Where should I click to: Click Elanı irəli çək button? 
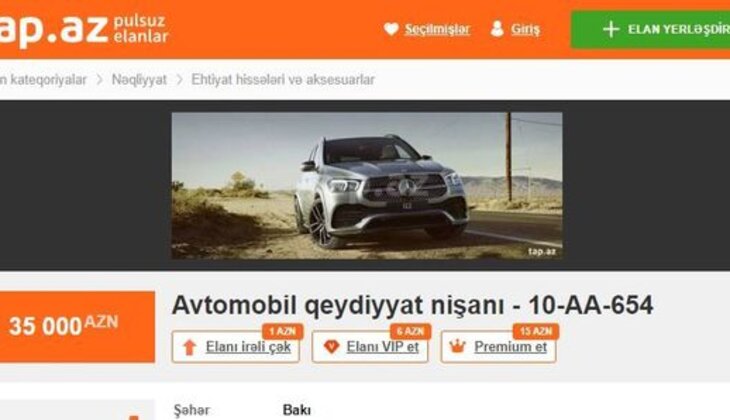236,346
